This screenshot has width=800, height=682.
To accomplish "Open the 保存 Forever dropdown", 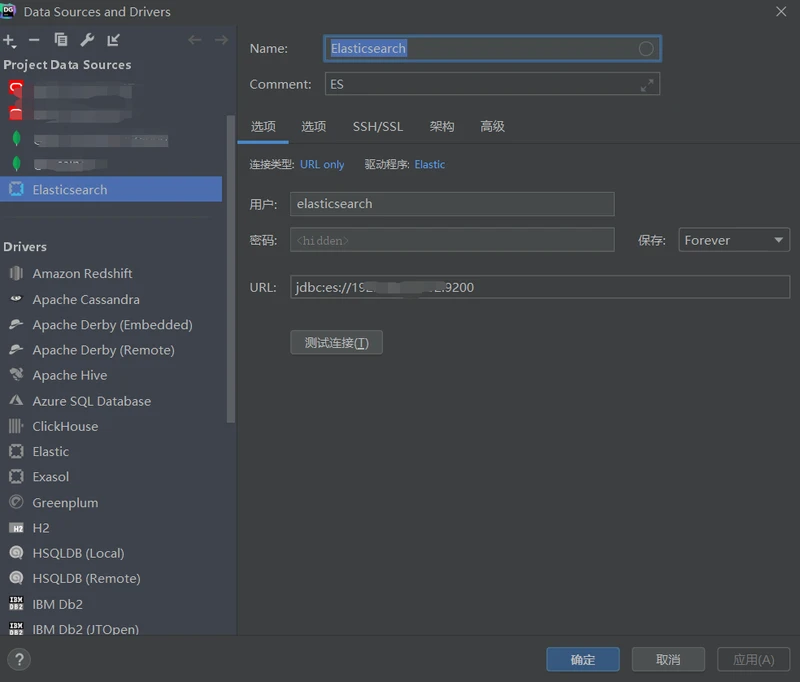I will [x=734, y=240].
